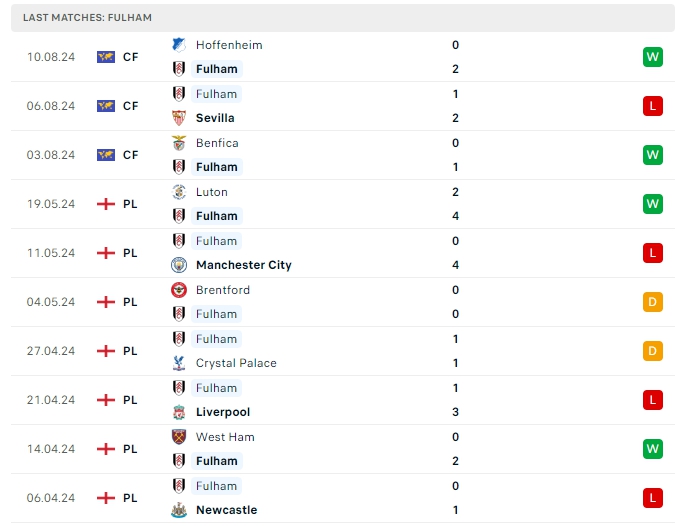Open the L result badge for the Sevilla match
Screen dimensions: 686x526
pyautogui.click(x=653, y=106)
